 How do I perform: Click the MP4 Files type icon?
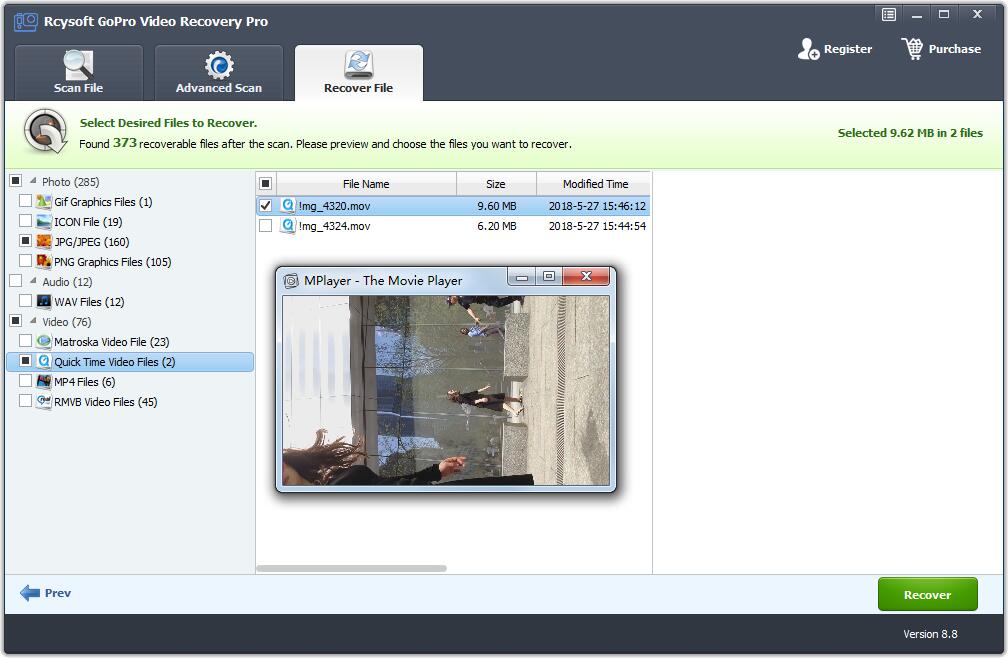pyautogui.click(x=44, y=382)
